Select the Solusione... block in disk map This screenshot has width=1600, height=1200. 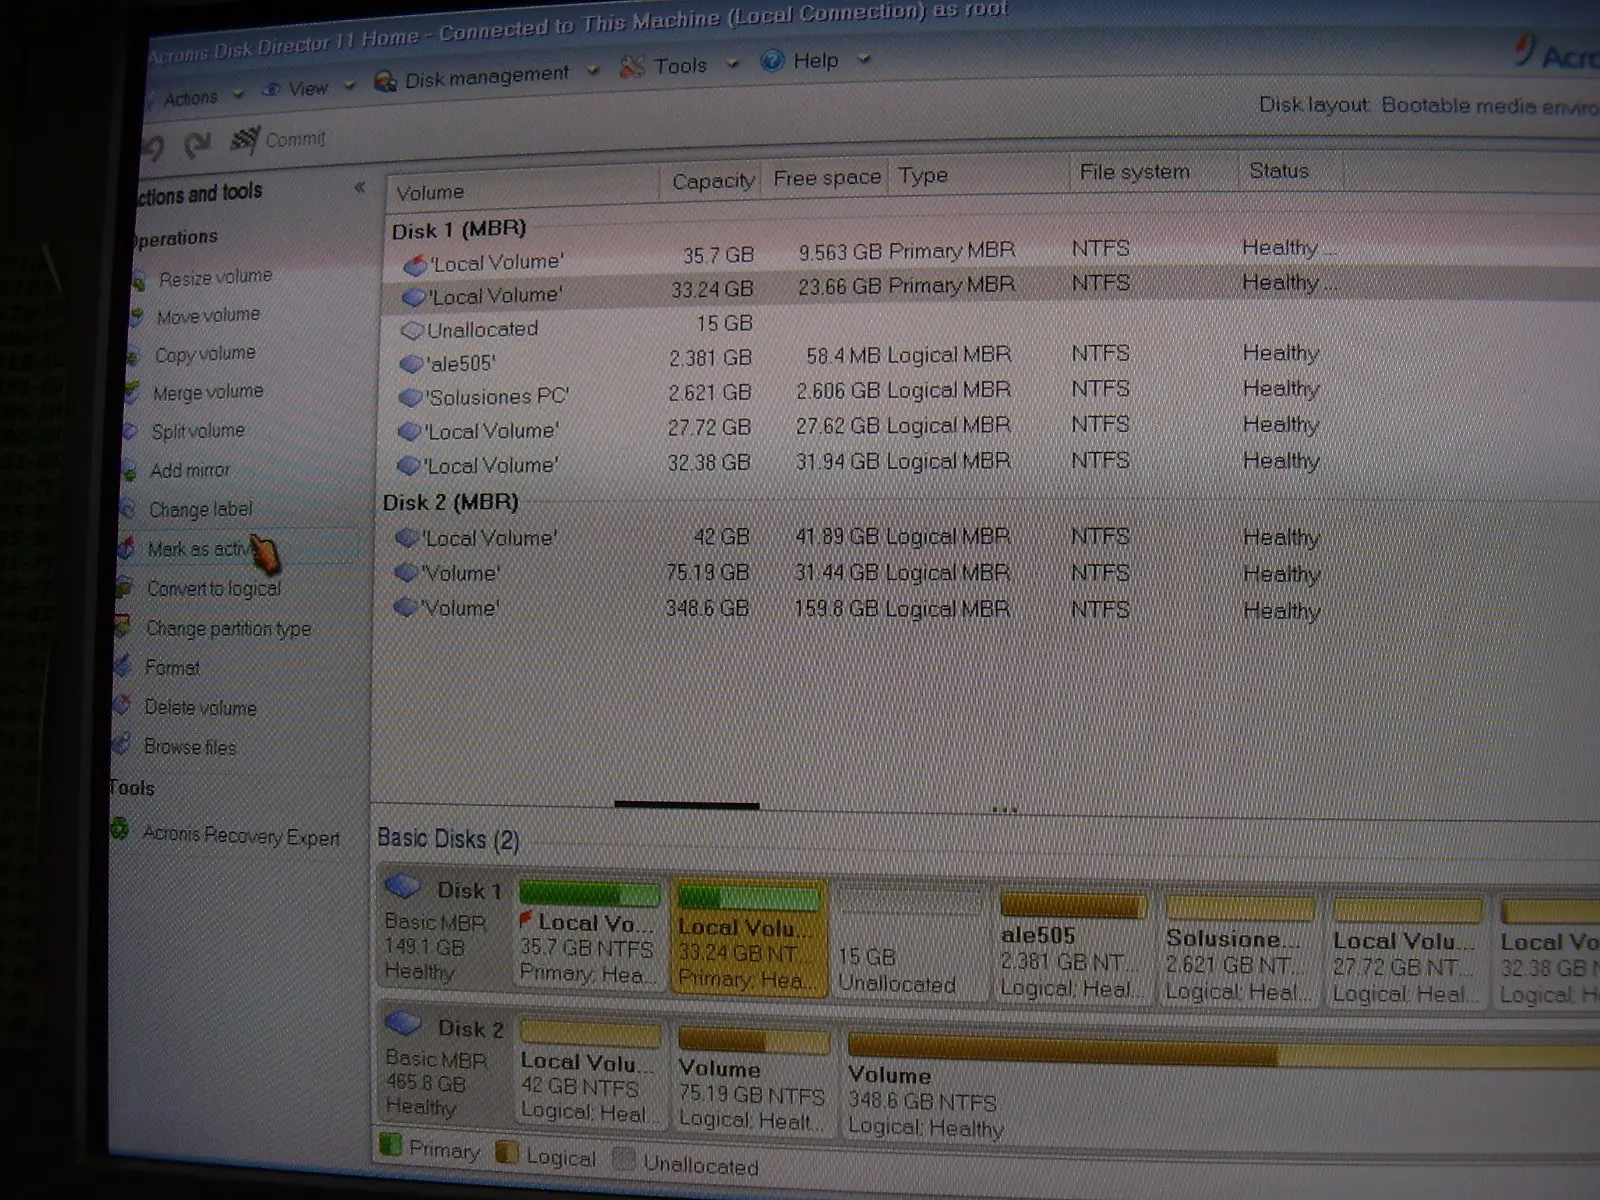(1239, 950)
